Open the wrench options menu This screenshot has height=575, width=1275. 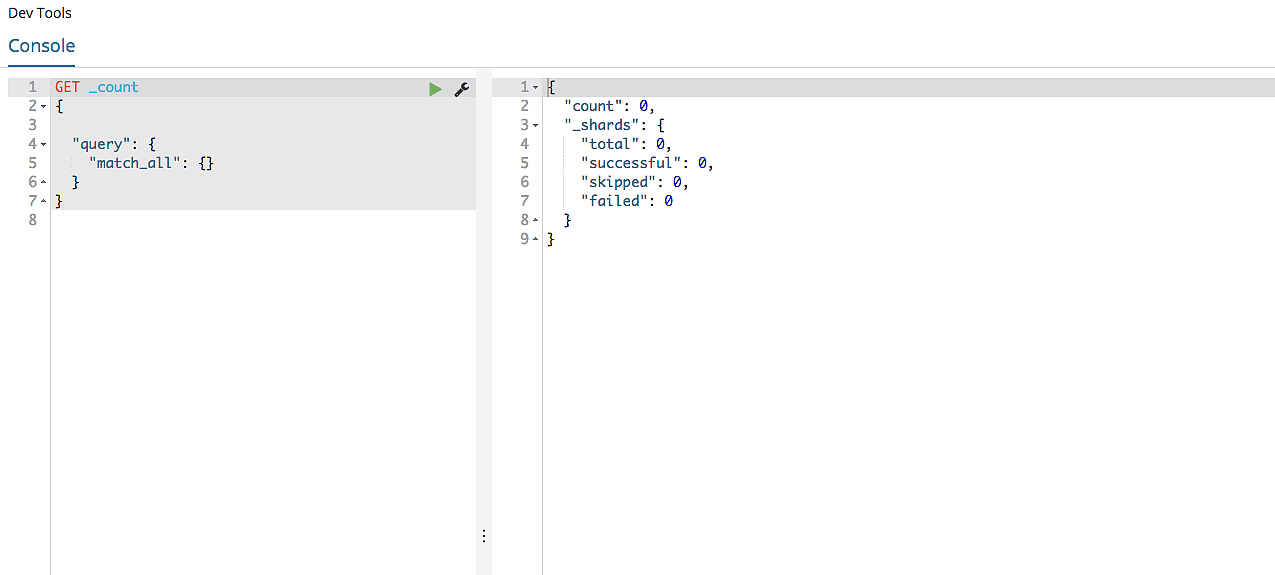pyautogui.click(x=461, y=89)
